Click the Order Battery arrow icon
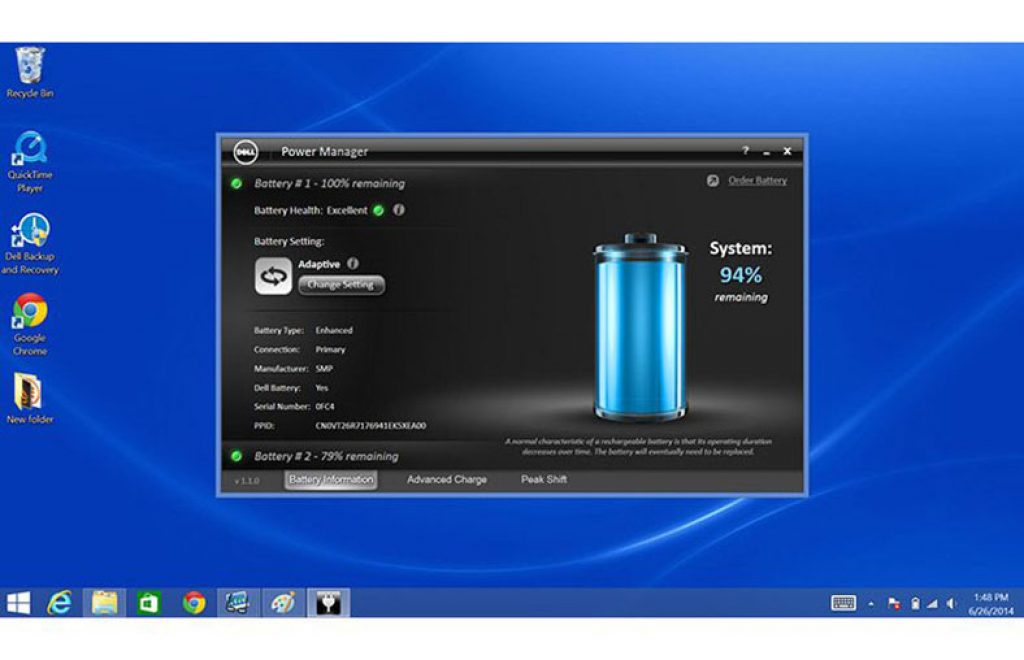 pyautogui.click(x=712, y=181)
